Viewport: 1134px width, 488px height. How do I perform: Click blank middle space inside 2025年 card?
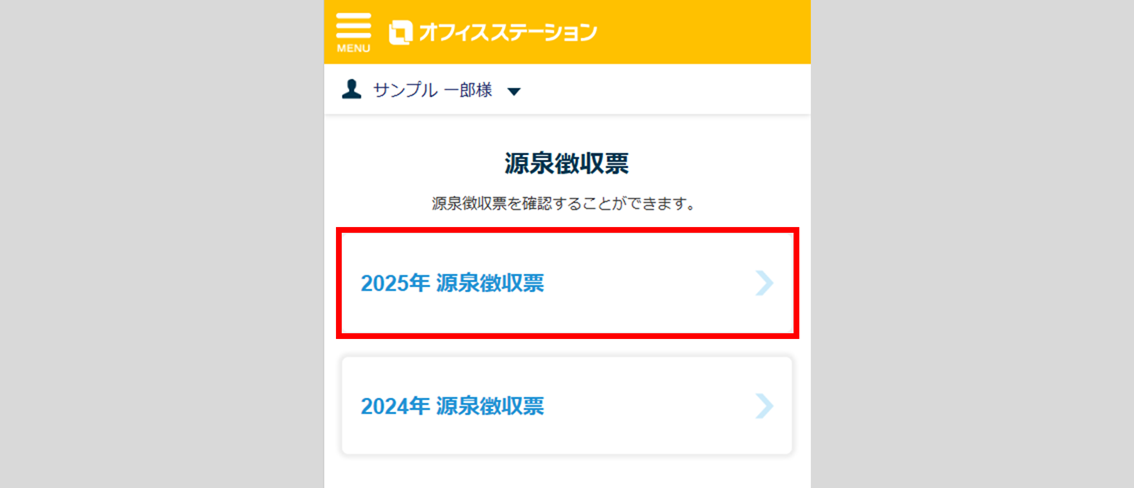[650, 284]
